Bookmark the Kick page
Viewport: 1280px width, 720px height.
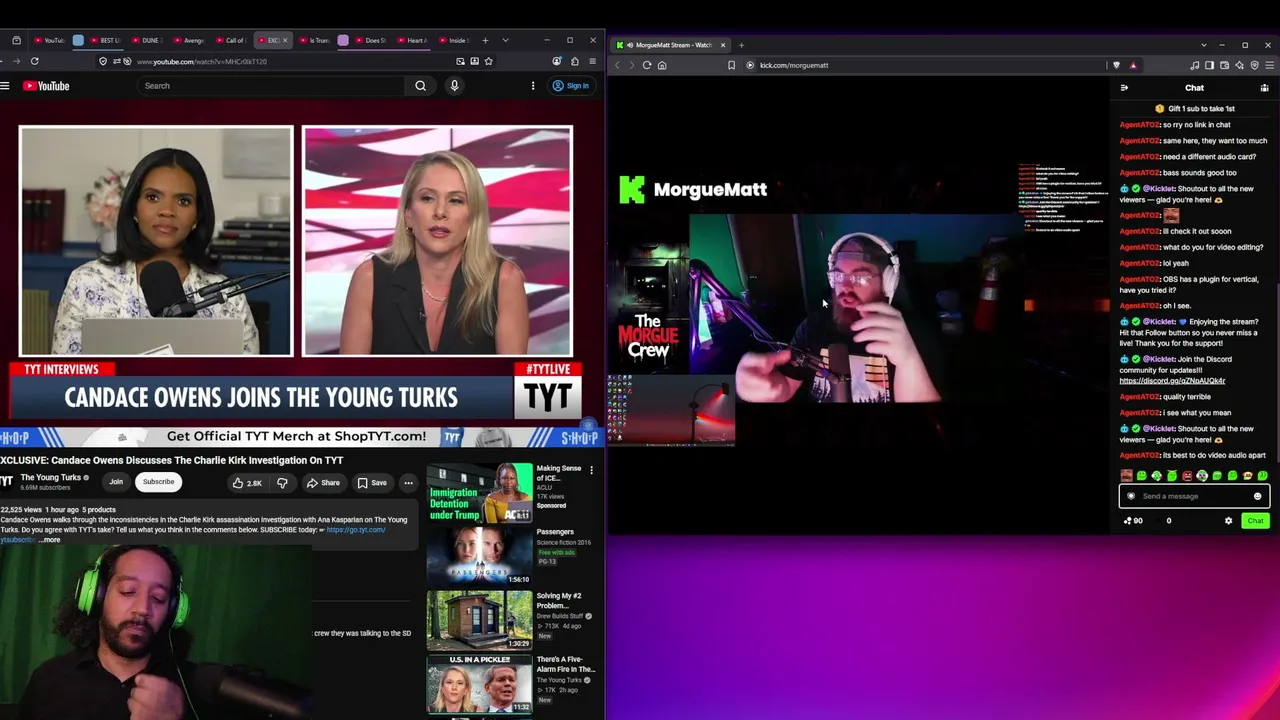click(x=732, y=65)
